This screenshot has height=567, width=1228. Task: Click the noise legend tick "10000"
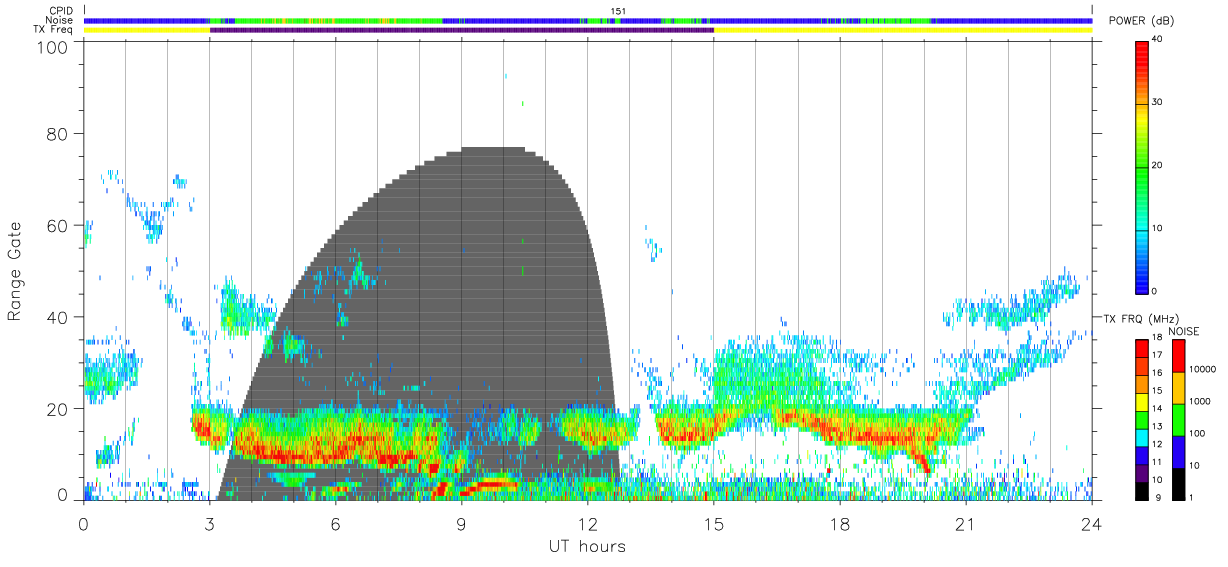click(x=1202, y=369)
